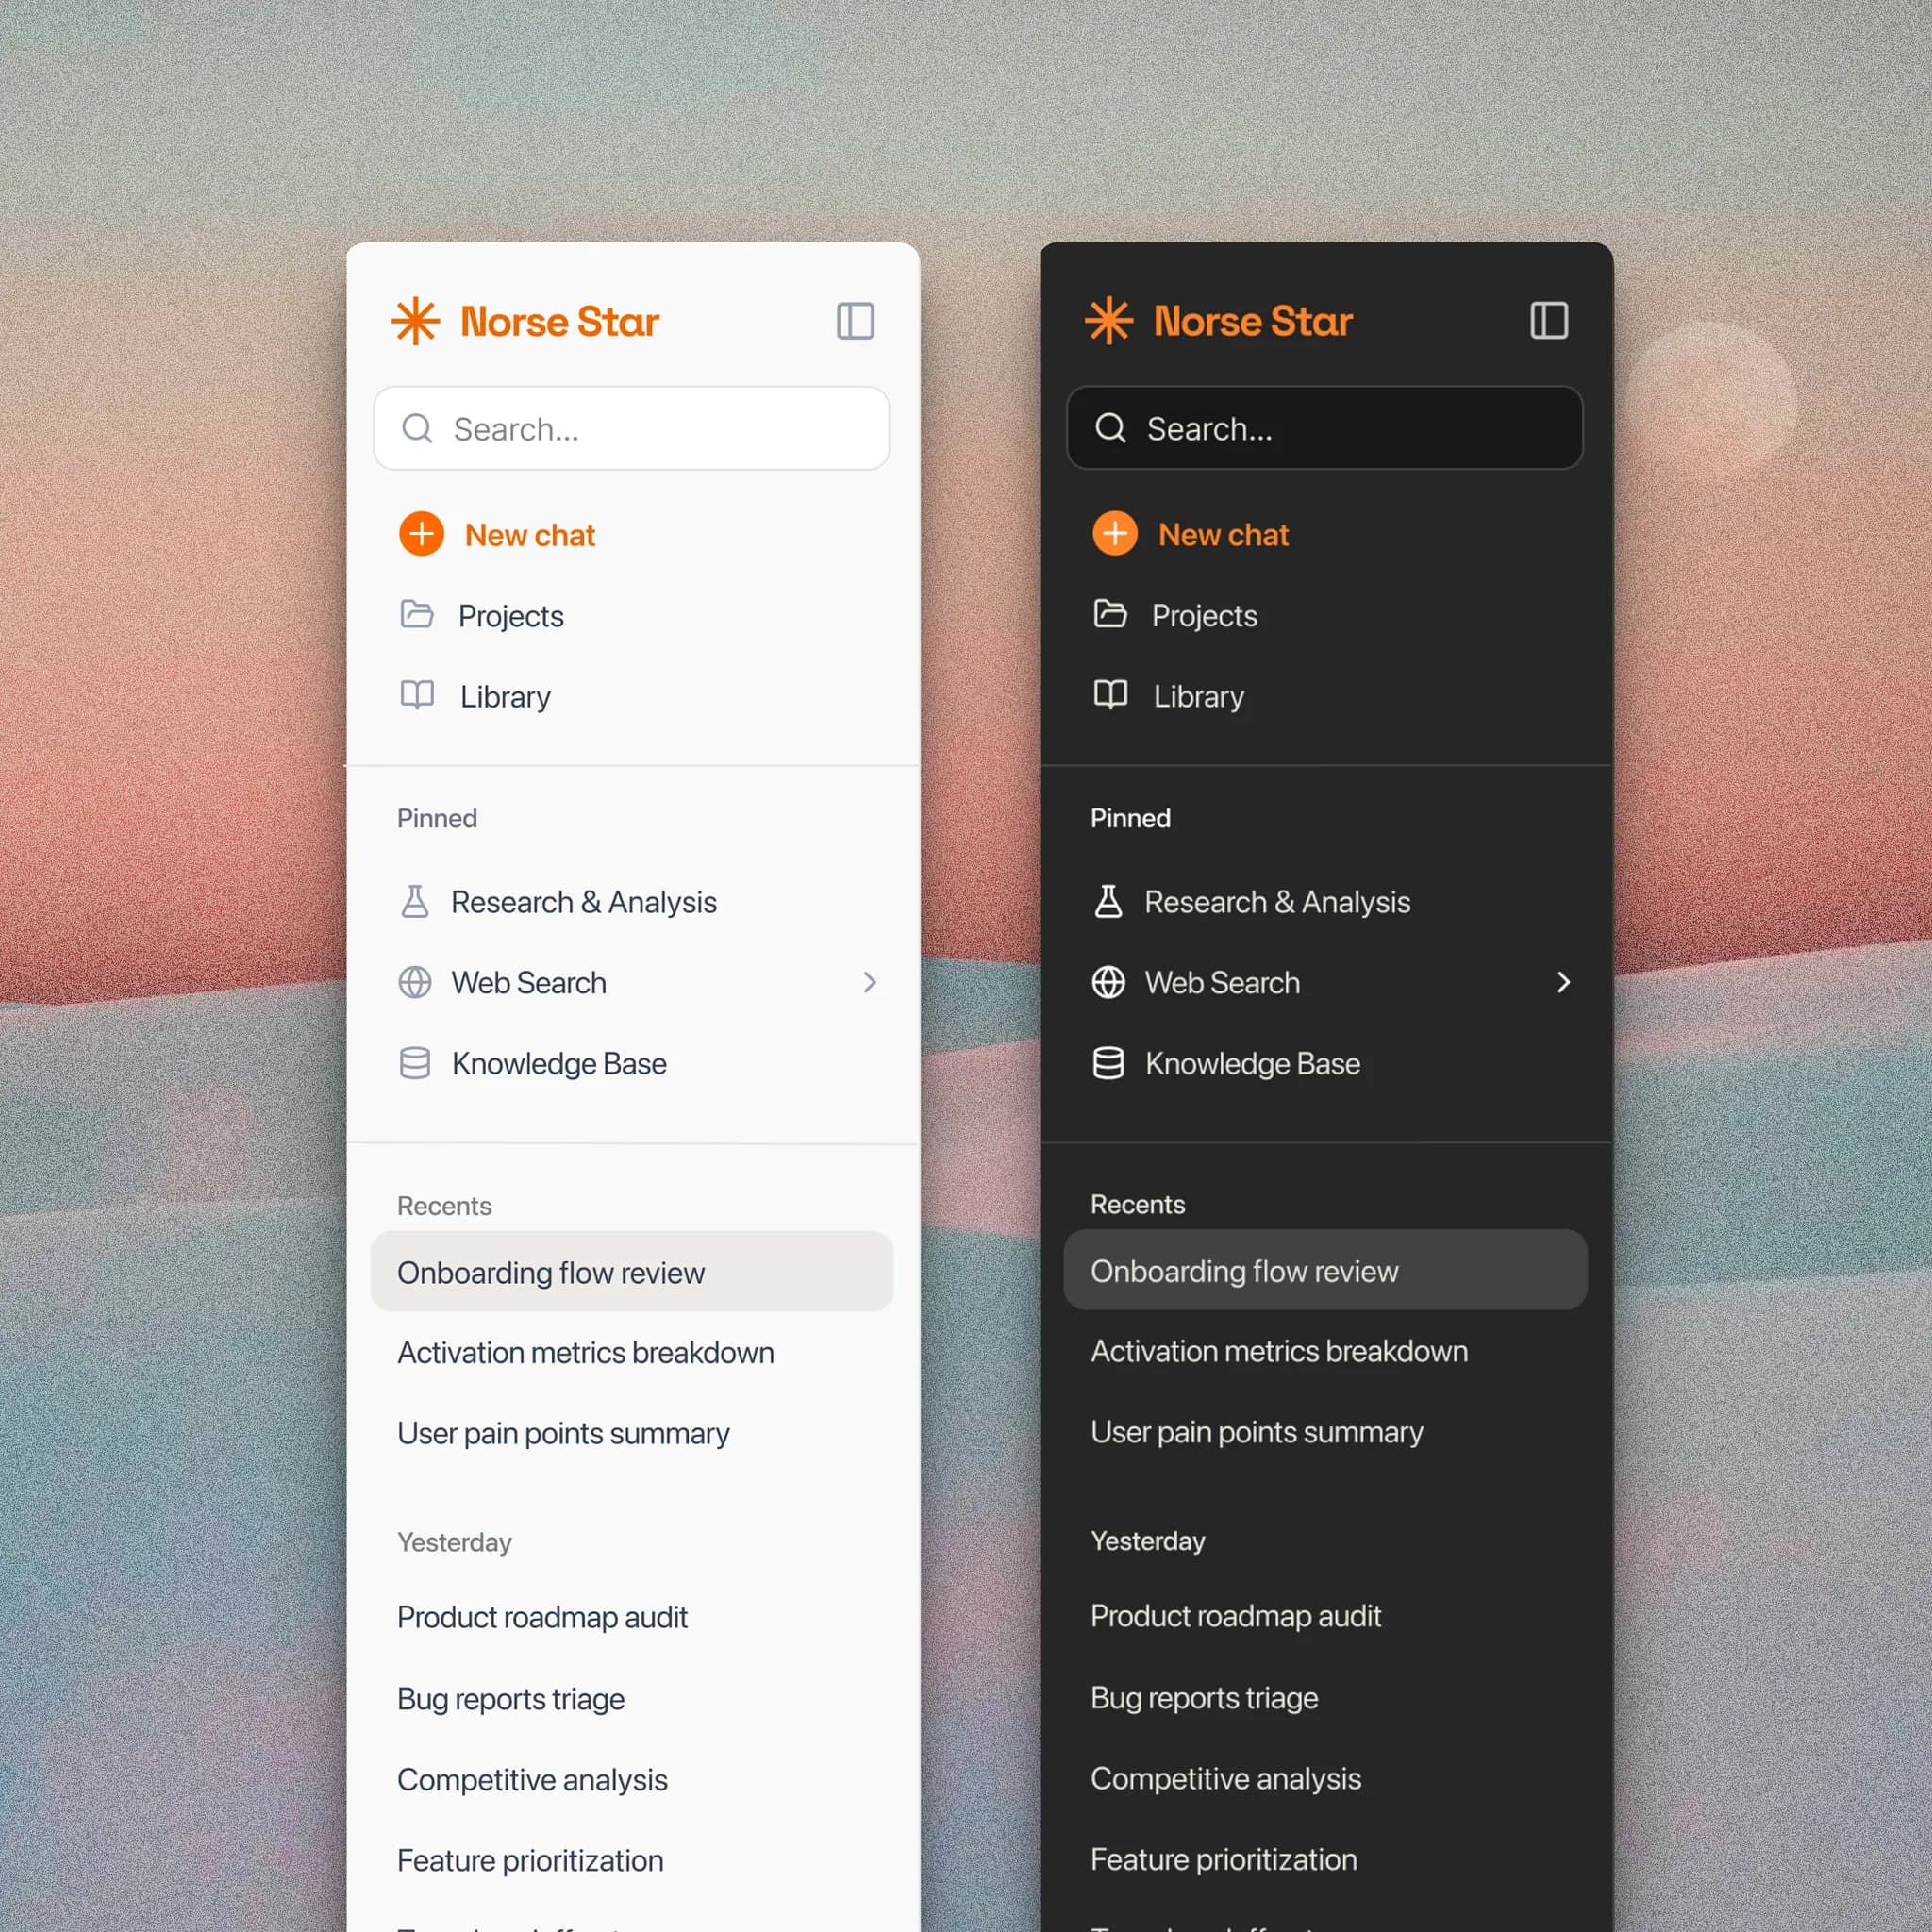This screenshot has height=1932, width=1932.
Task: Toggle the sidebar panel in light theme
Action: pyautogui.click(x=855, y=321)
